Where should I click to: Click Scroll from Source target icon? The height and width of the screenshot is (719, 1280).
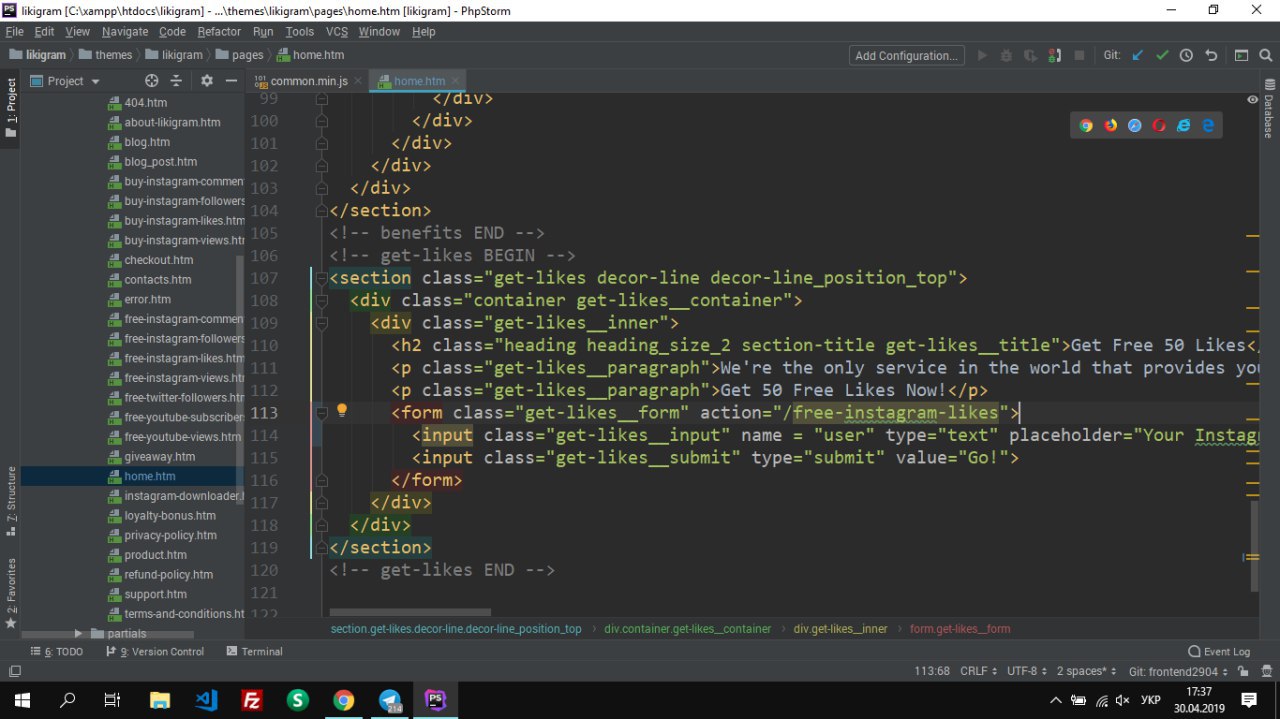pyautogui.click(x=152, y=81)
